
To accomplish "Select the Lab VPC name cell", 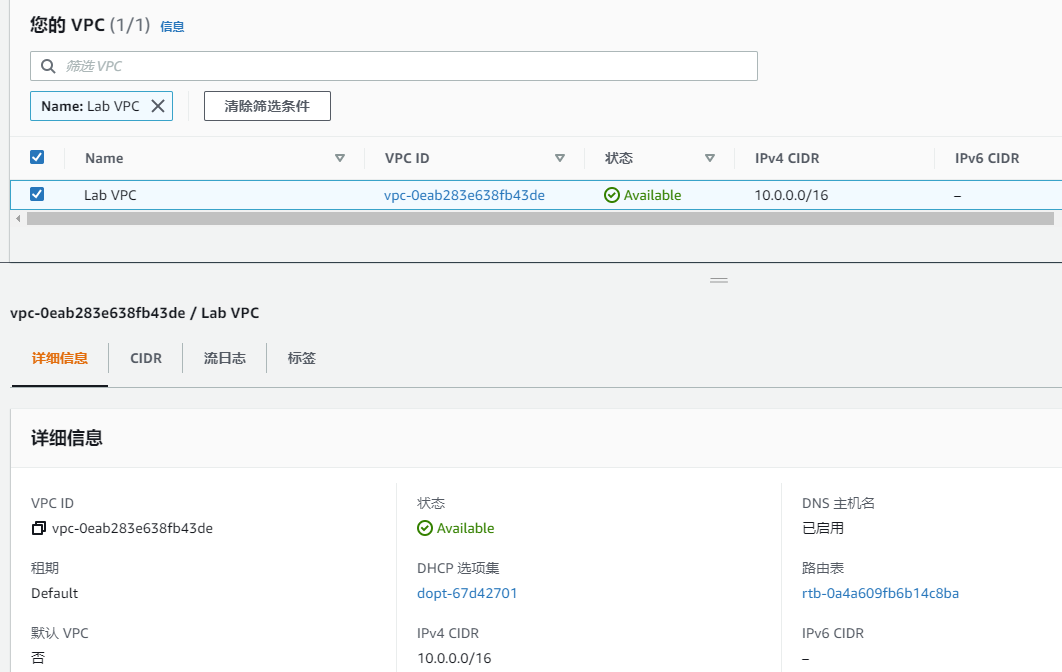I will click(110, 195).
